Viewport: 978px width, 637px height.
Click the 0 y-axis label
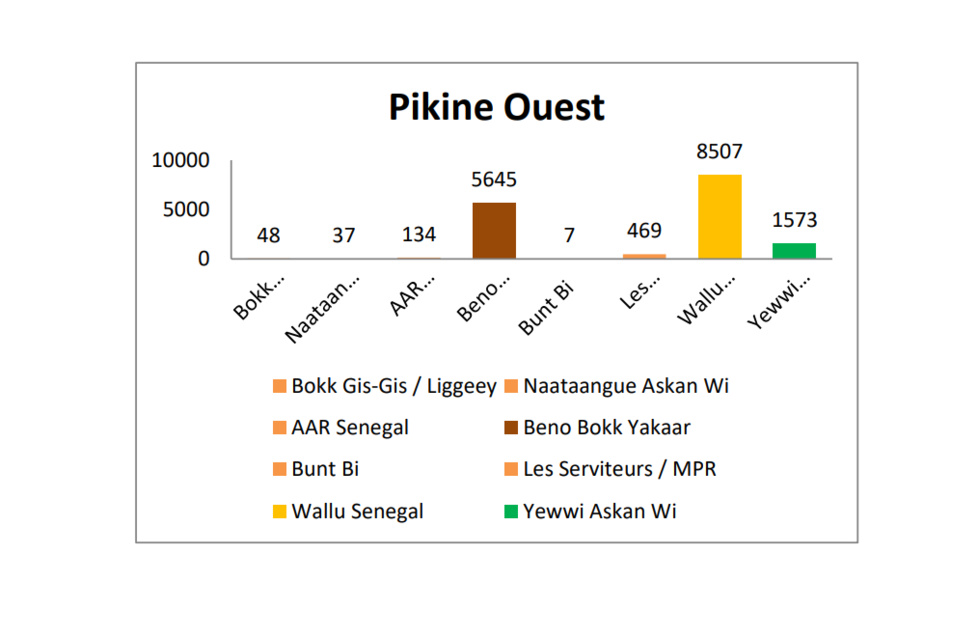click(203, 259)
